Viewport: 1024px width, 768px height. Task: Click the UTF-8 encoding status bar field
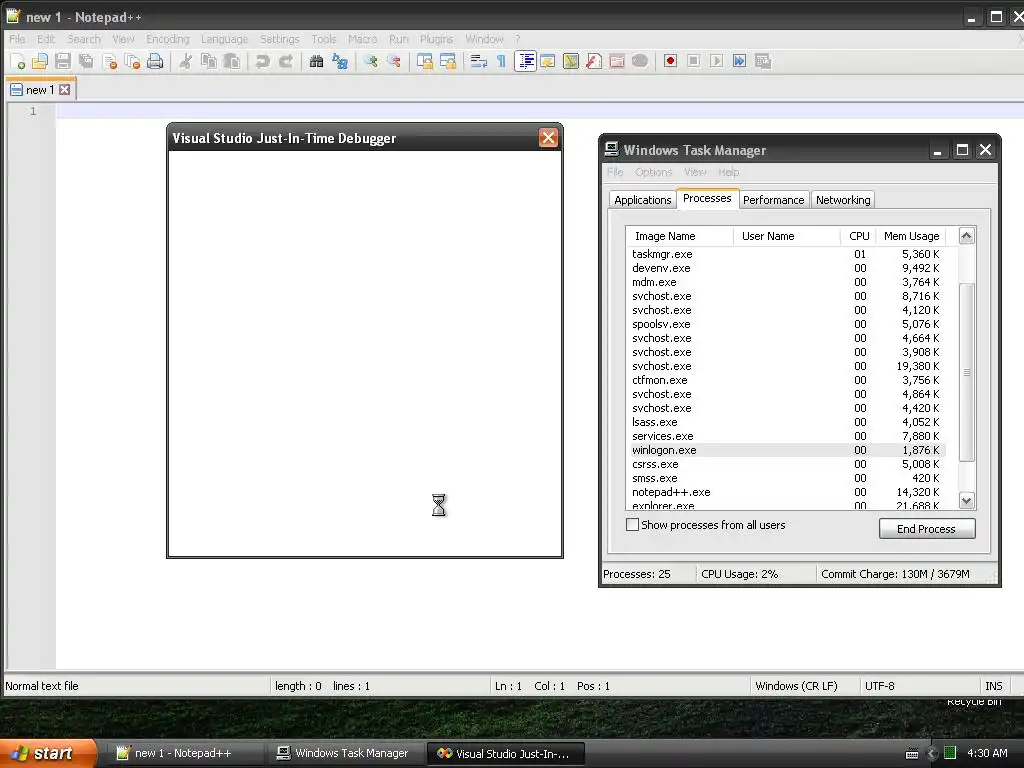pos(920,686)
